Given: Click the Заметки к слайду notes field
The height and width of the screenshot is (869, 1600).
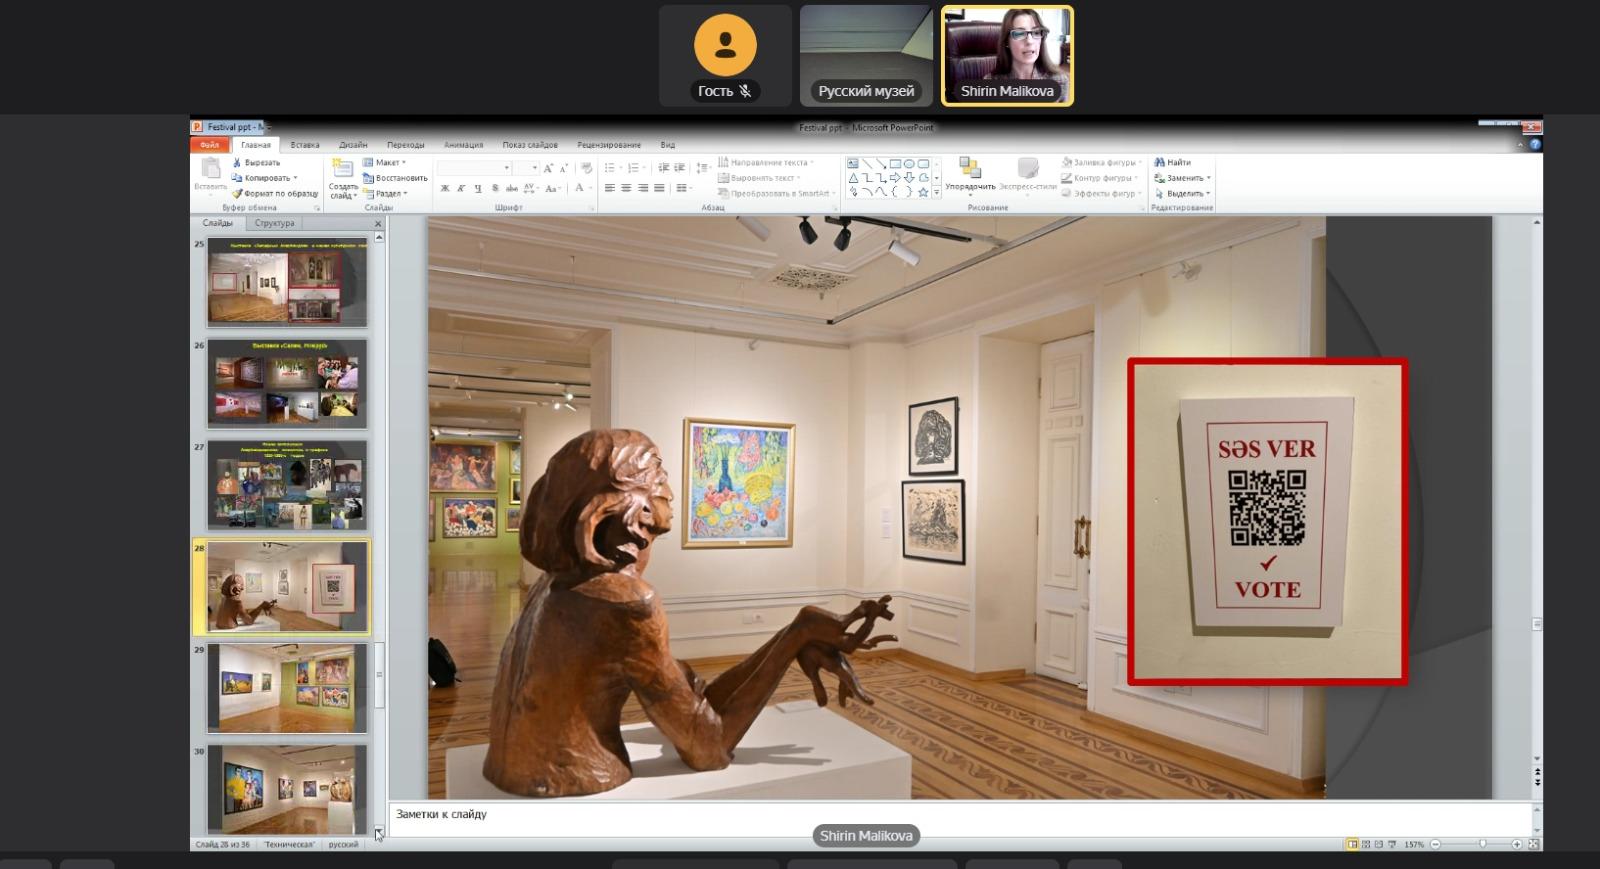Looking at the screenshot, I should (x=960, y=818).
